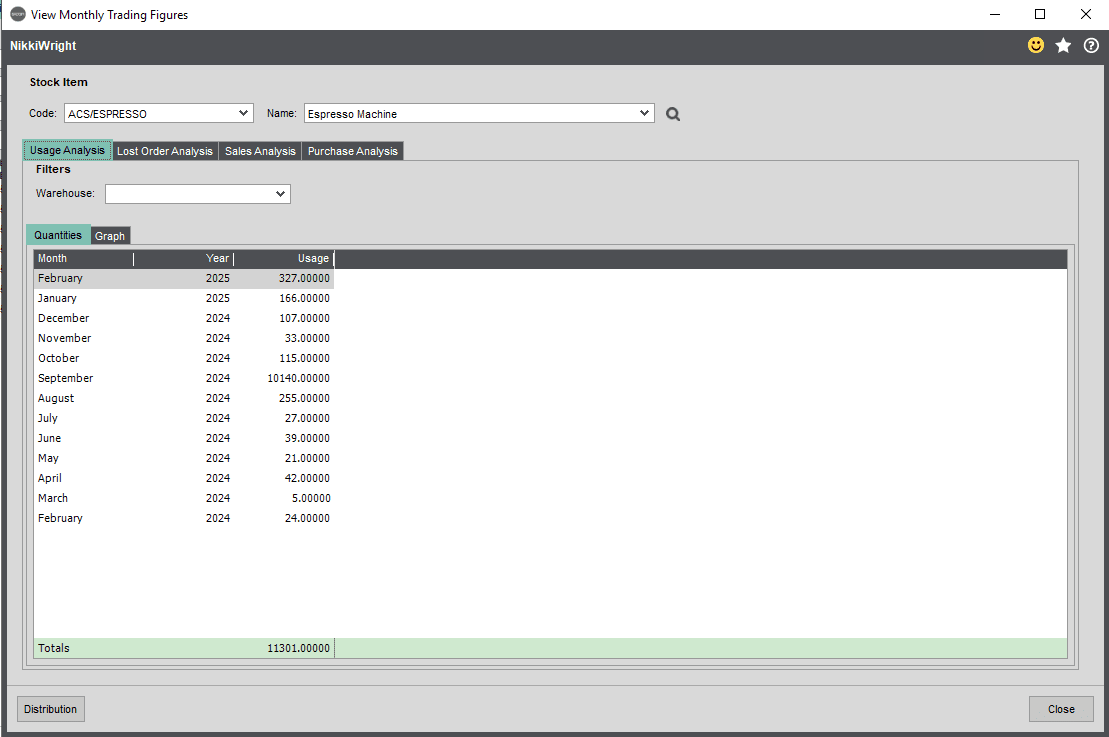Sort by the Year column header
Image resolution: width=1109 pixels, height=737 pixels.
184,259
